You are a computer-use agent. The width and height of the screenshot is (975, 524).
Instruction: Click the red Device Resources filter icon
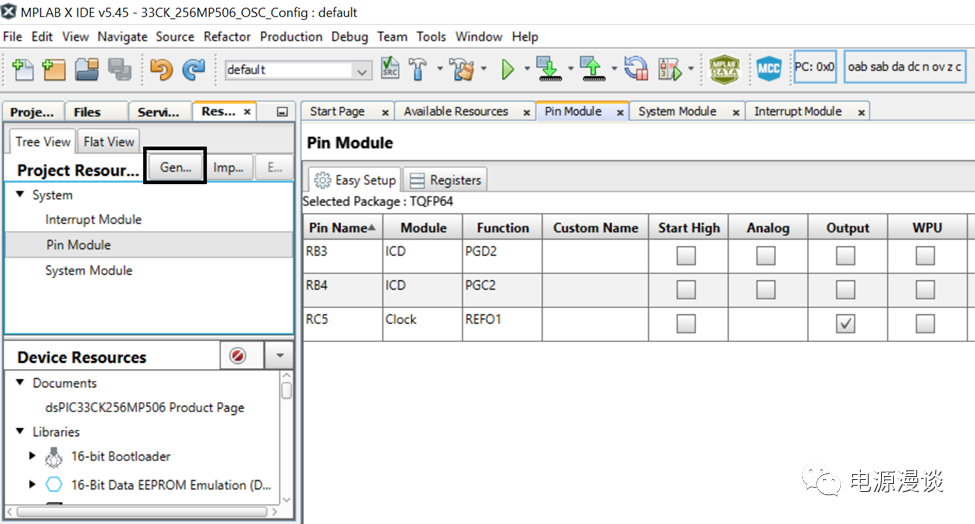(x=238, y=356)
